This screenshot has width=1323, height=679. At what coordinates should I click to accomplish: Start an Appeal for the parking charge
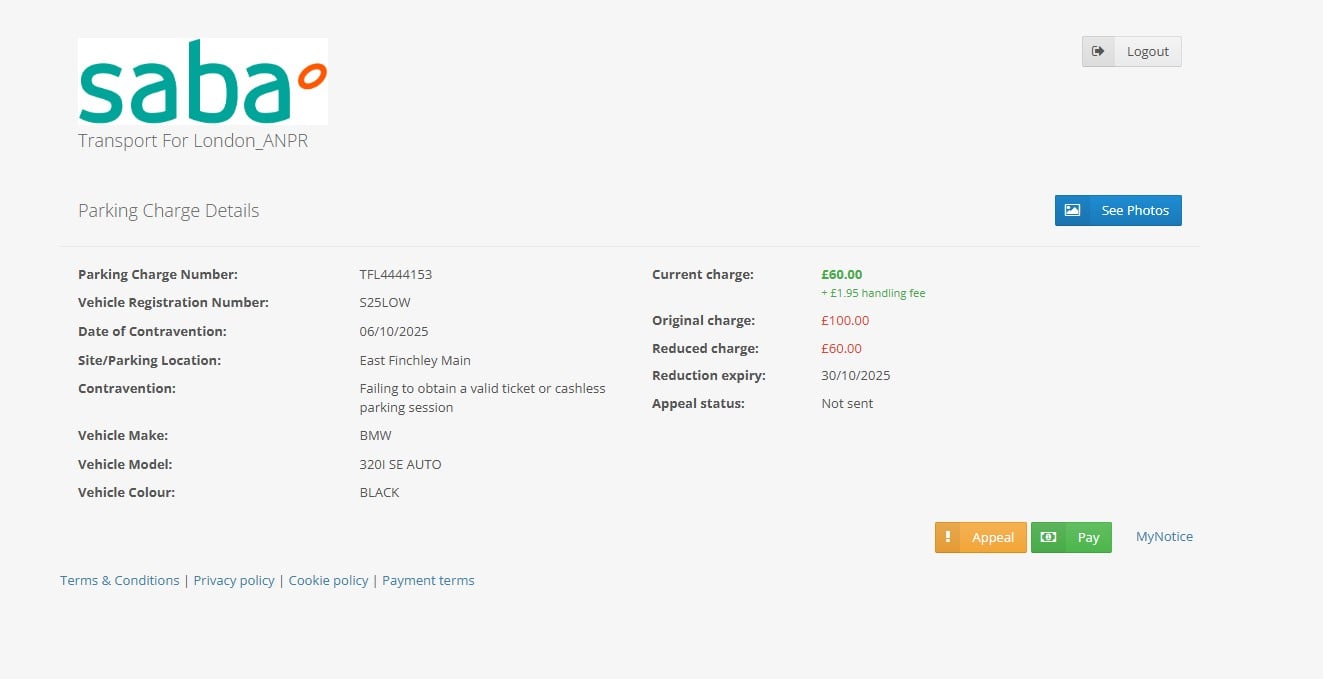[992, 537]
